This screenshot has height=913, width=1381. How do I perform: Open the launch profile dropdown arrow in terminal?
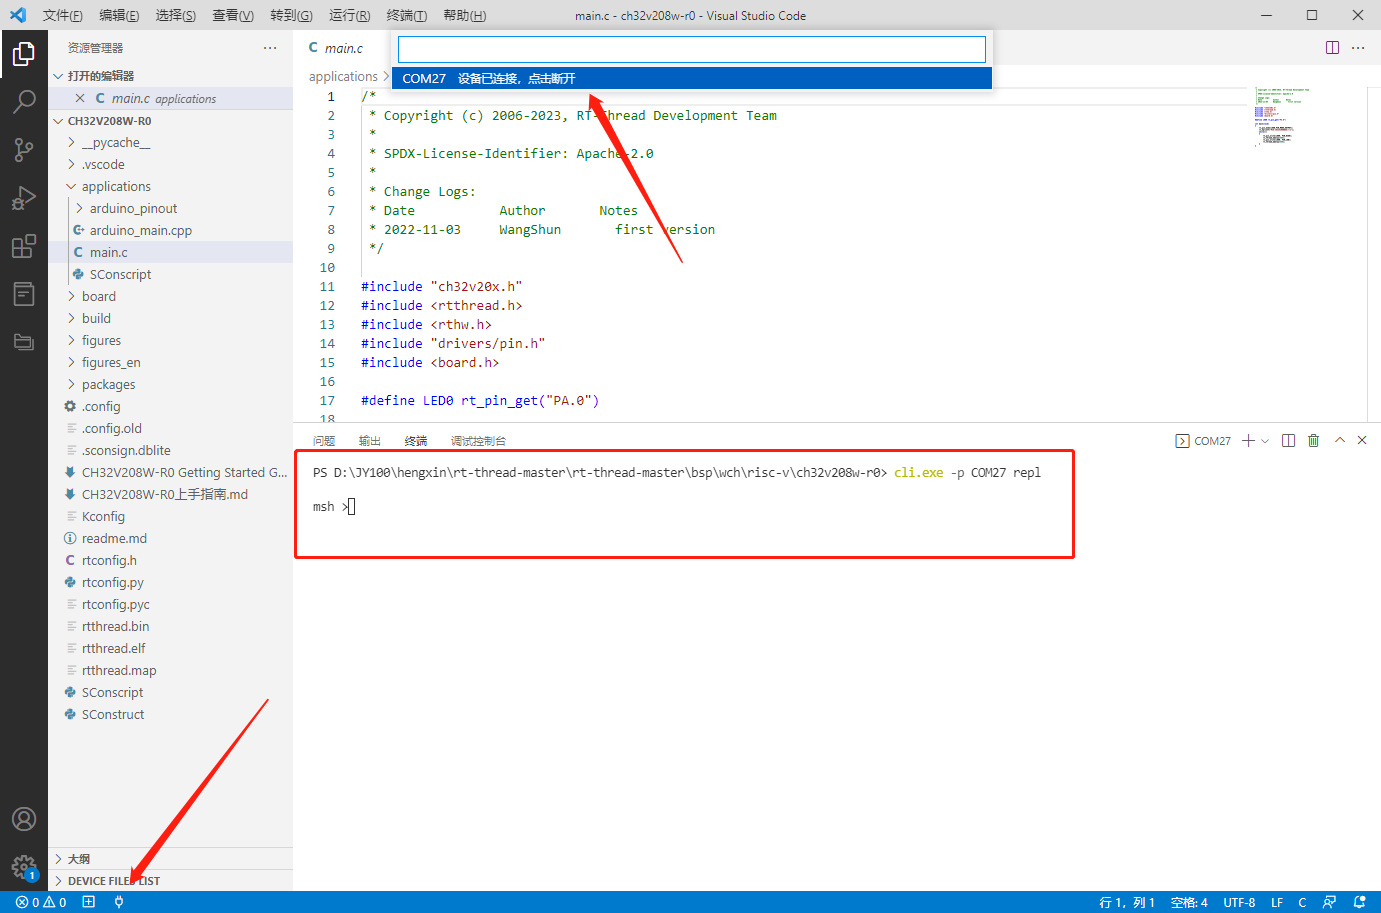point(1265,441)
